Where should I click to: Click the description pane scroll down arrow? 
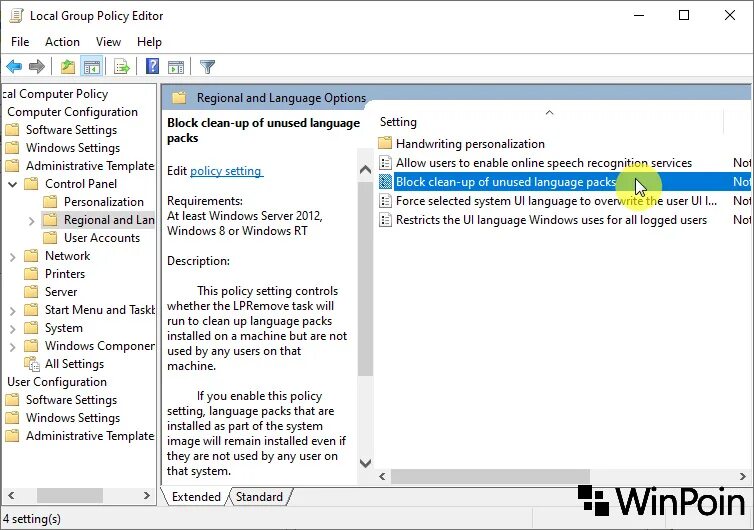(x=365, y=463)
